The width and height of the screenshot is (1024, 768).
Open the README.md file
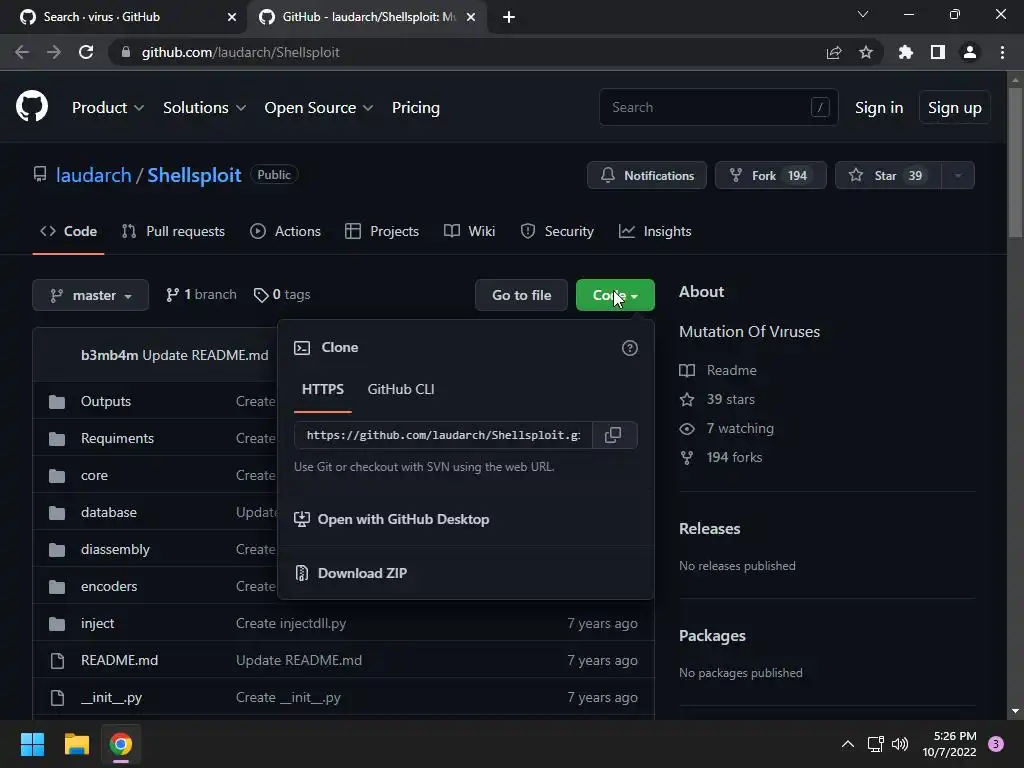120,660
